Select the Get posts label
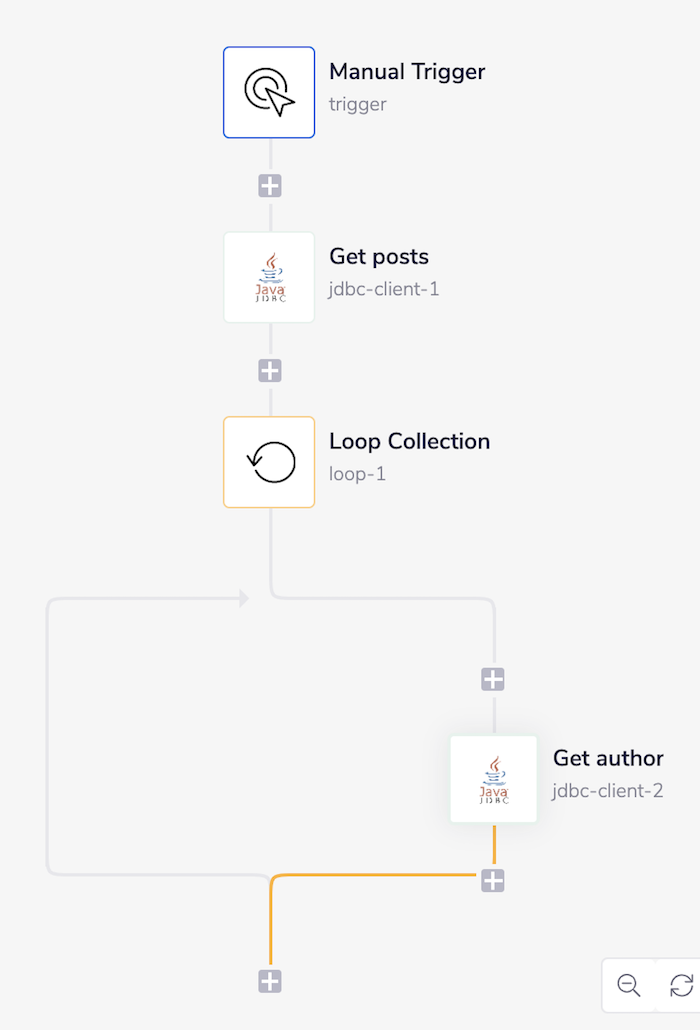The width and height of the screenshot is (700, 1030). click(x=379, y=256)
